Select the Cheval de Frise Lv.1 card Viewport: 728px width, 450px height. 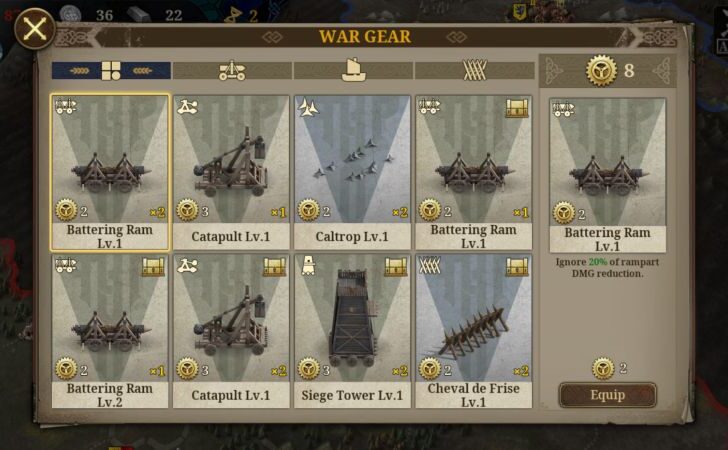[474, 332]
